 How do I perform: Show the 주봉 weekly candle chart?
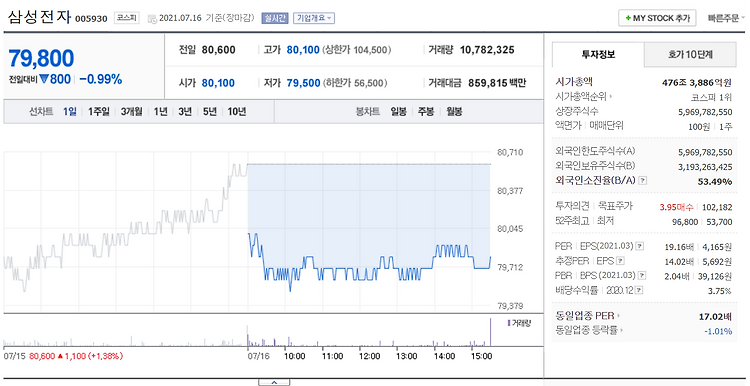coord(426,111)
